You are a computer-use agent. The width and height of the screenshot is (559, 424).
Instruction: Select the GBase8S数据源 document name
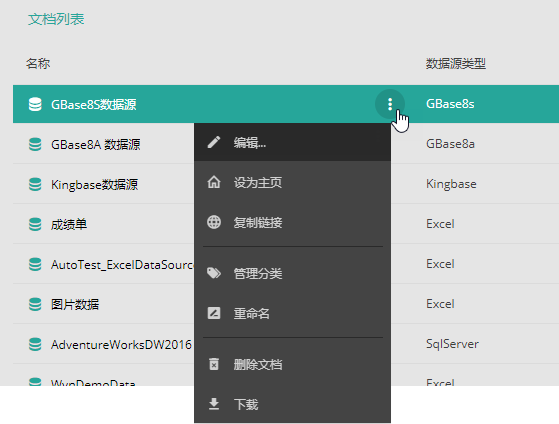click(93, 104)
